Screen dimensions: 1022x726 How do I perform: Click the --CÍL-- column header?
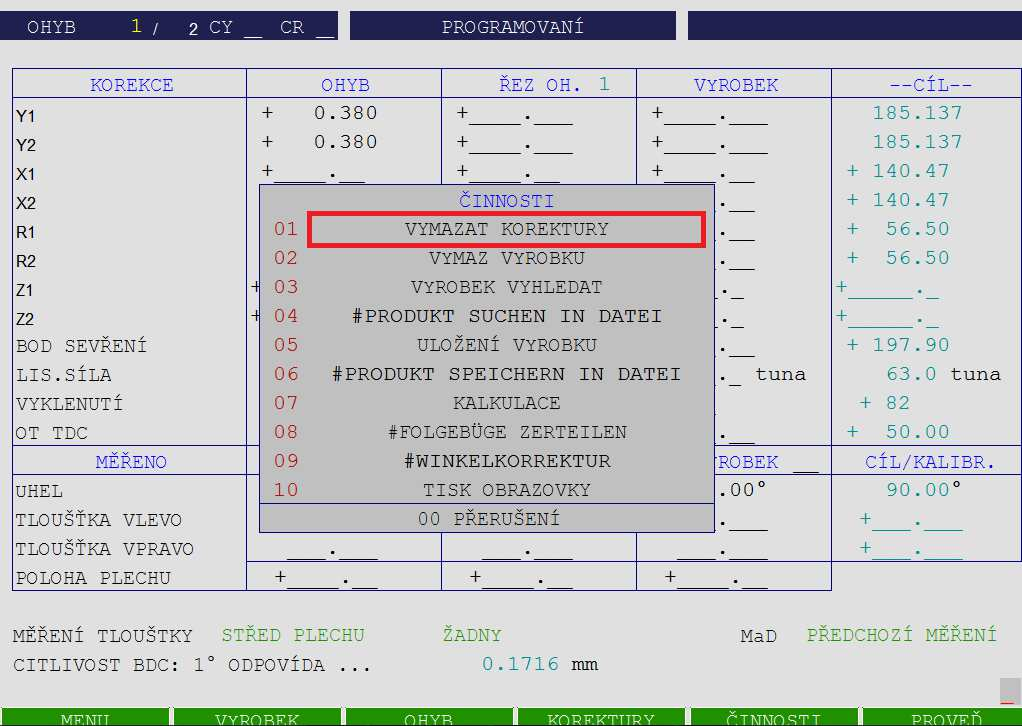pos(931,85)
